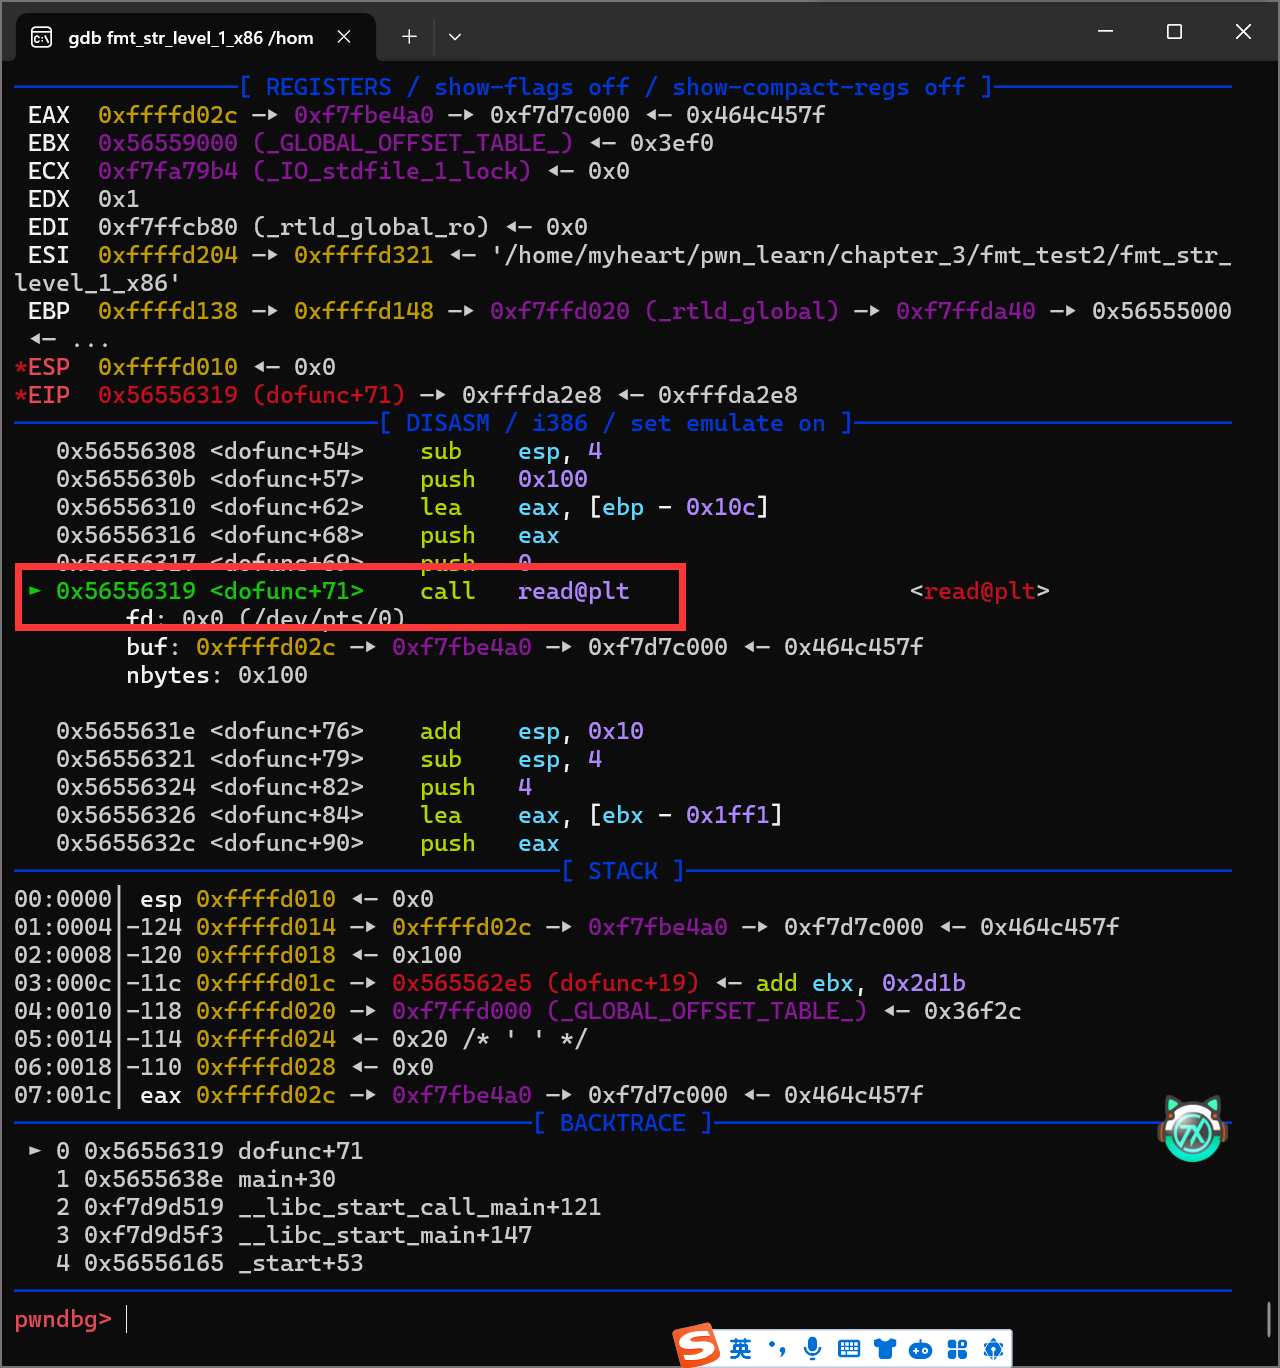Minimize the terminal window
1280x1368 pixels.
pyautogui.click(x=1105, y=32)
